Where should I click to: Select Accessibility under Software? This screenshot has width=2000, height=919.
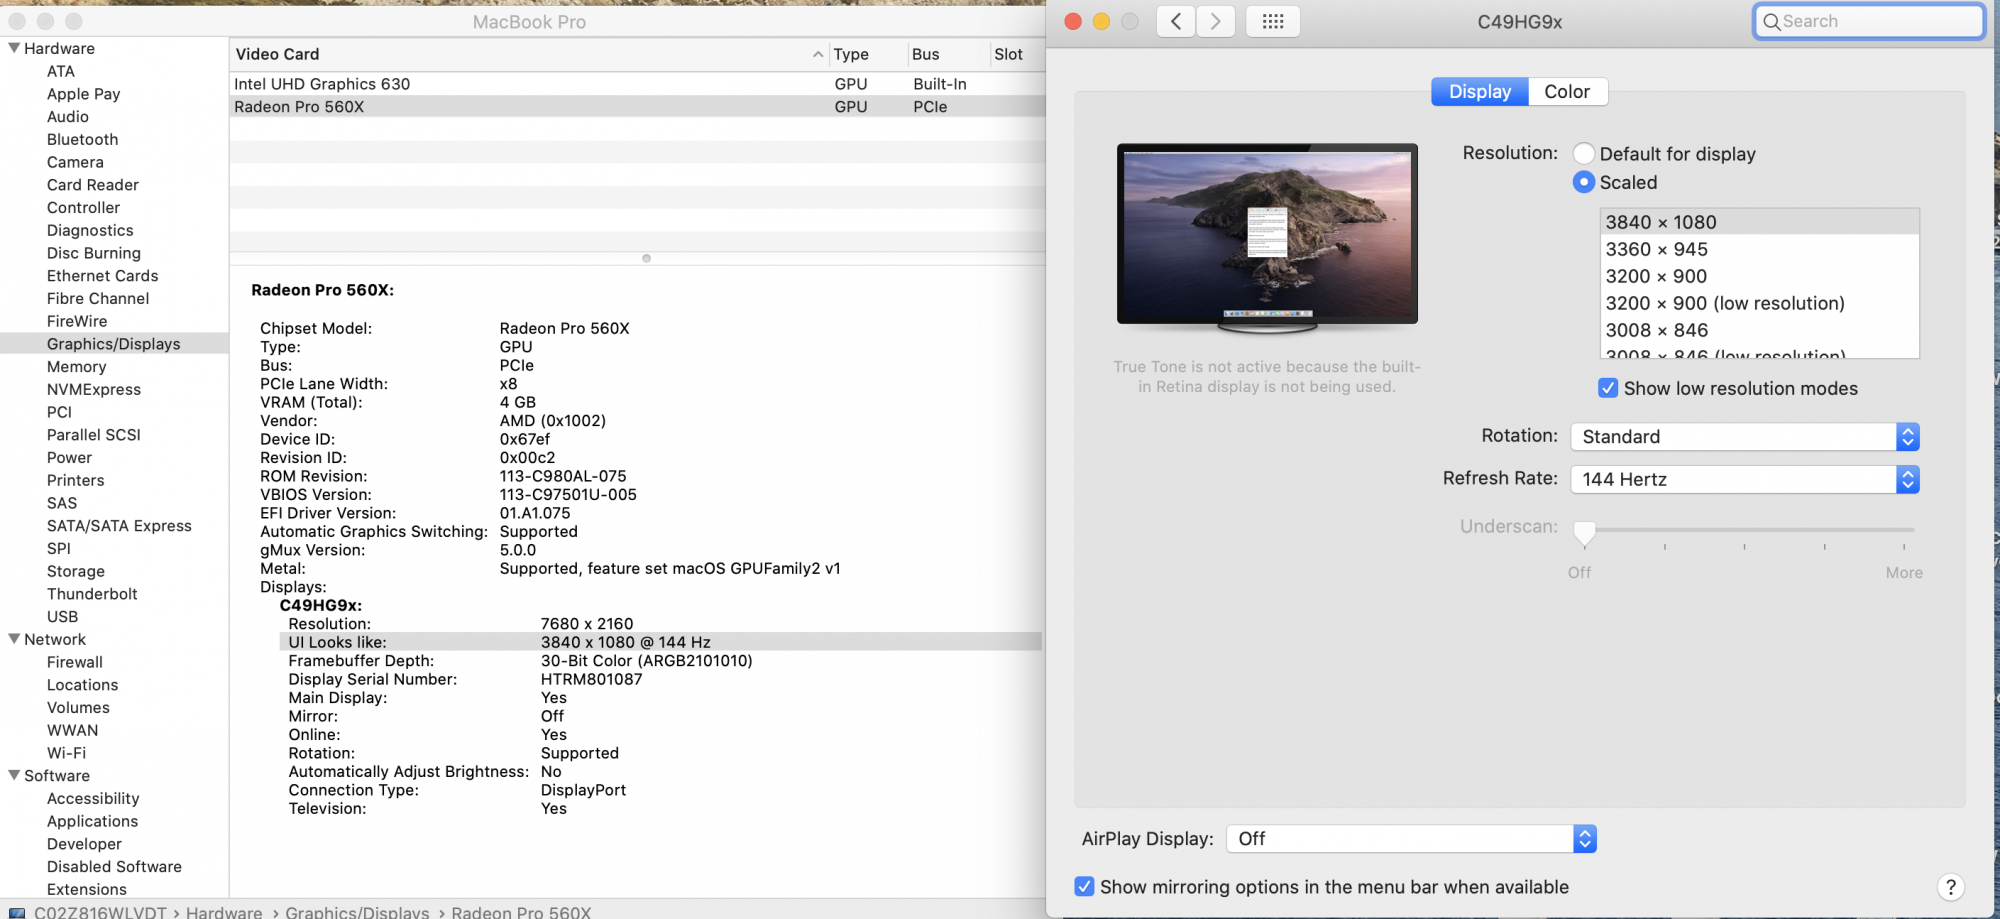pyautogui.click(x=93, y=798)
